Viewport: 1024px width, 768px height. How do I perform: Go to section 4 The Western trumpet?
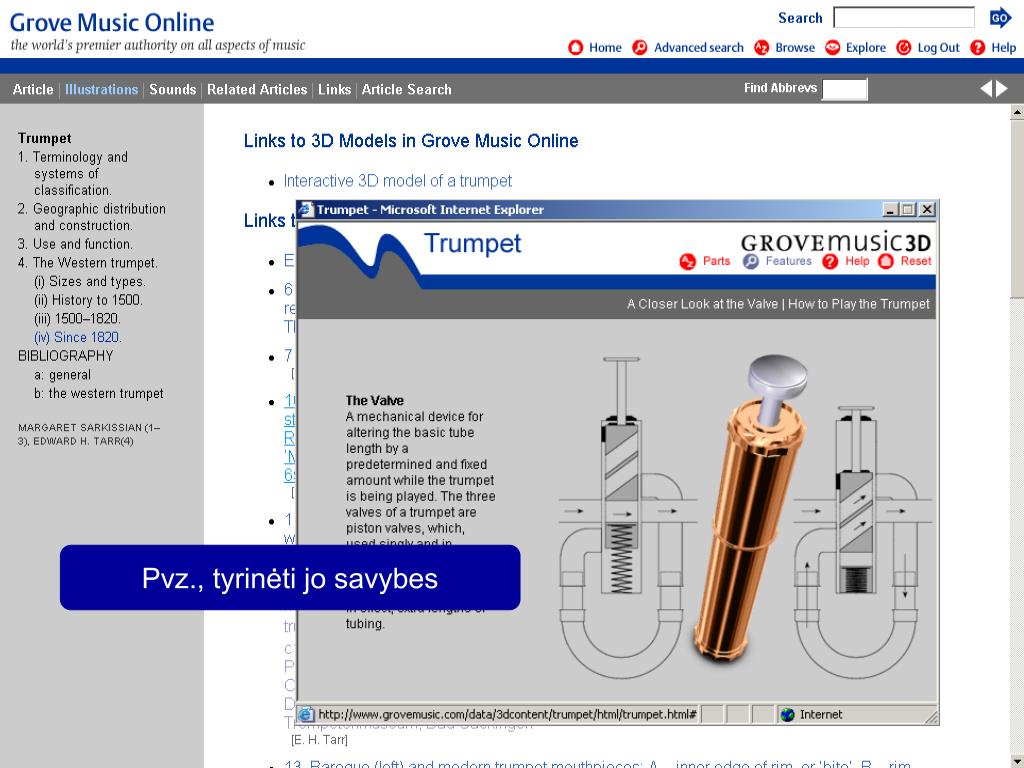point(88,263)
